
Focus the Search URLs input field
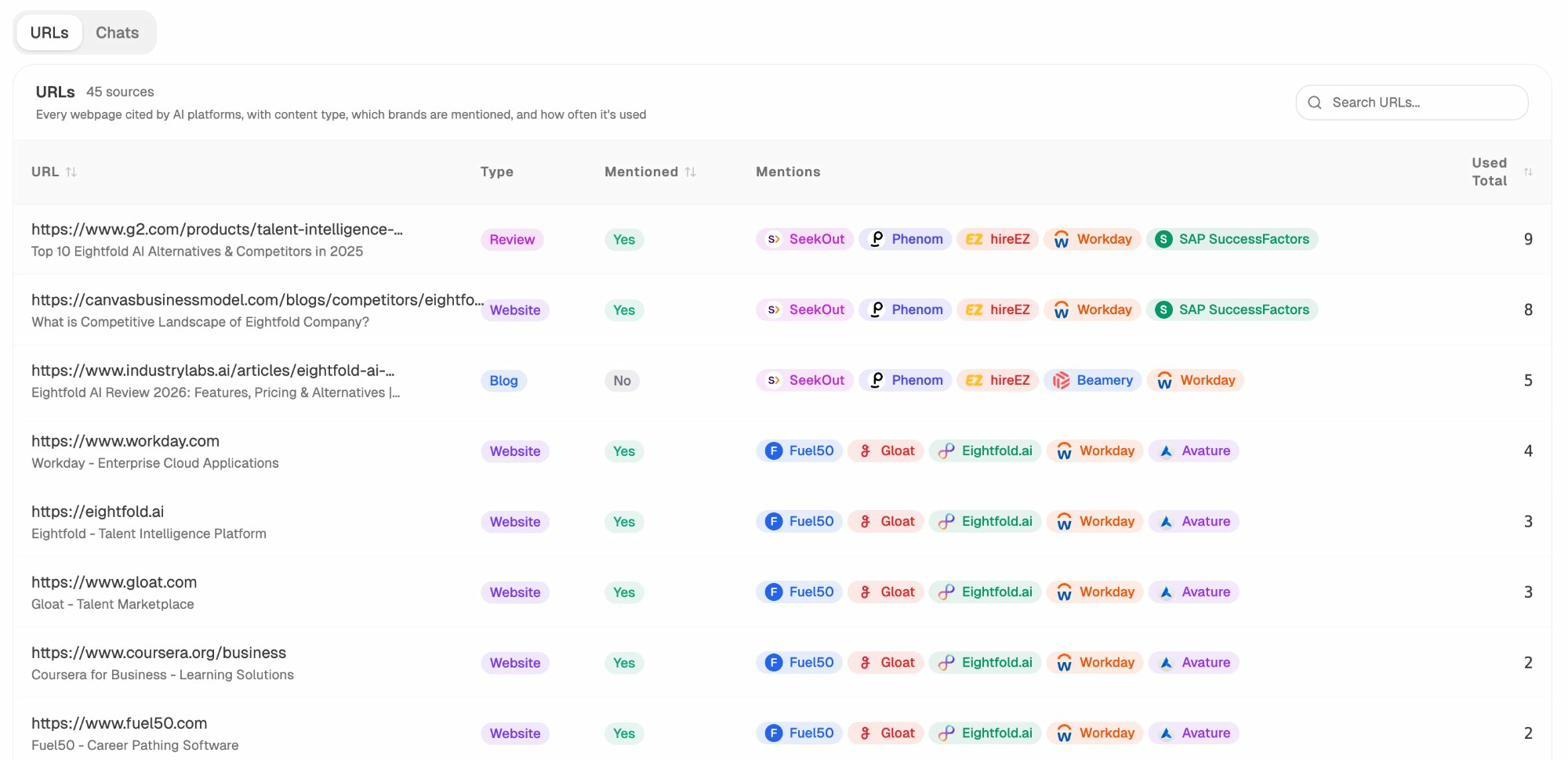pos(1422,103)
